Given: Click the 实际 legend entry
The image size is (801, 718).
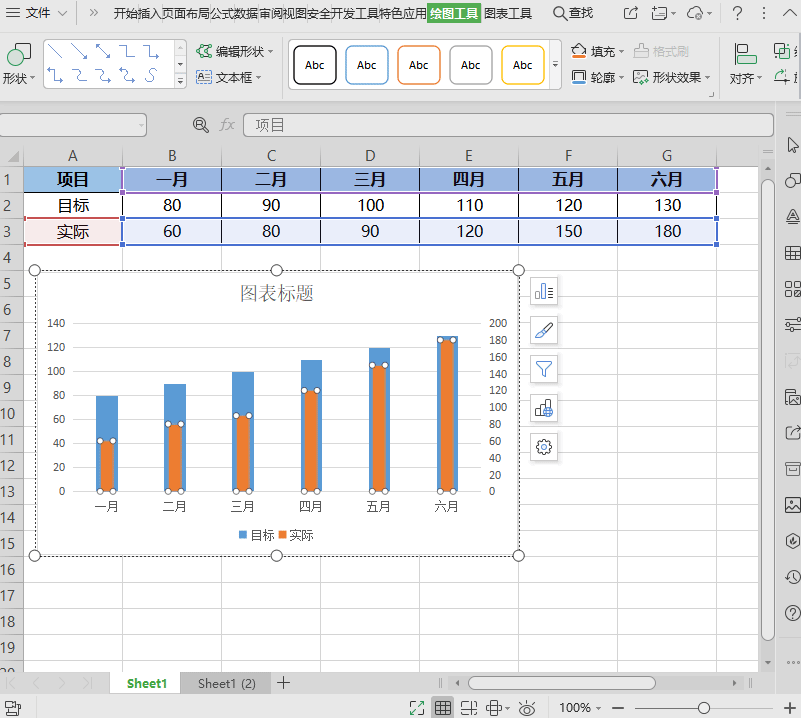Looking at the screenshot, I should (x=296, y=535).
